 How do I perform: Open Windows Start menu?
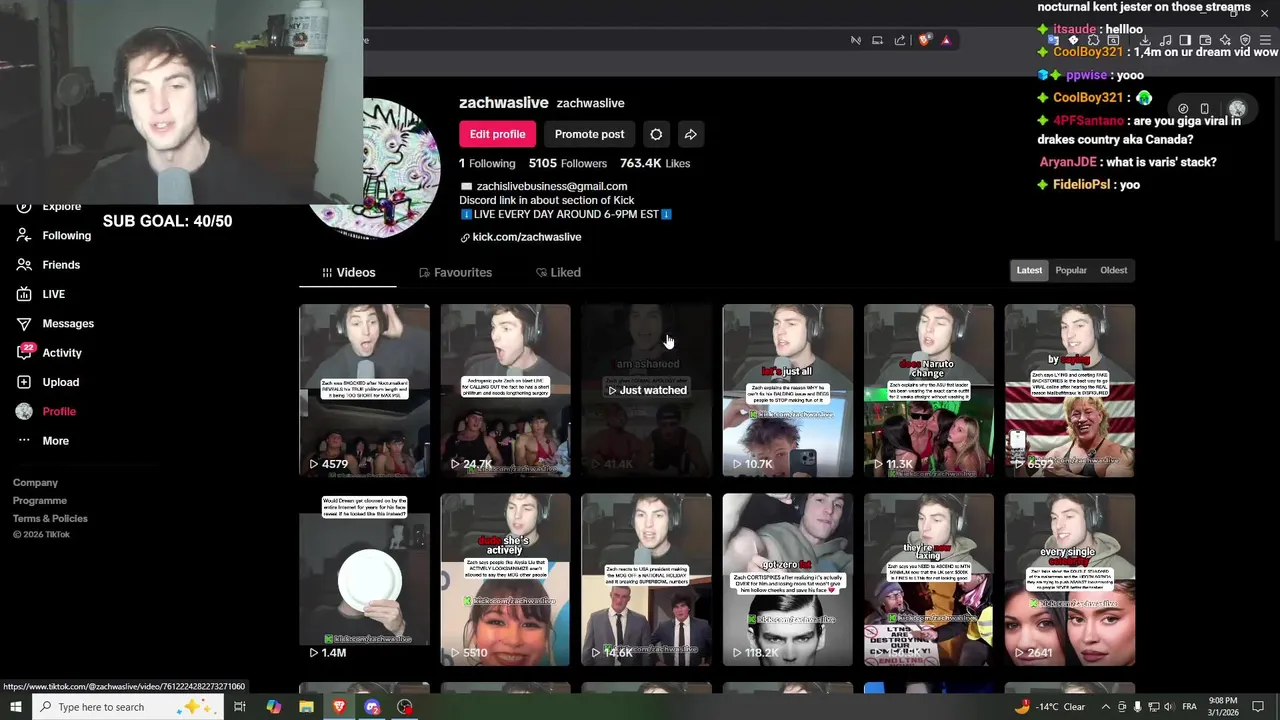click(x=16, y=707)
